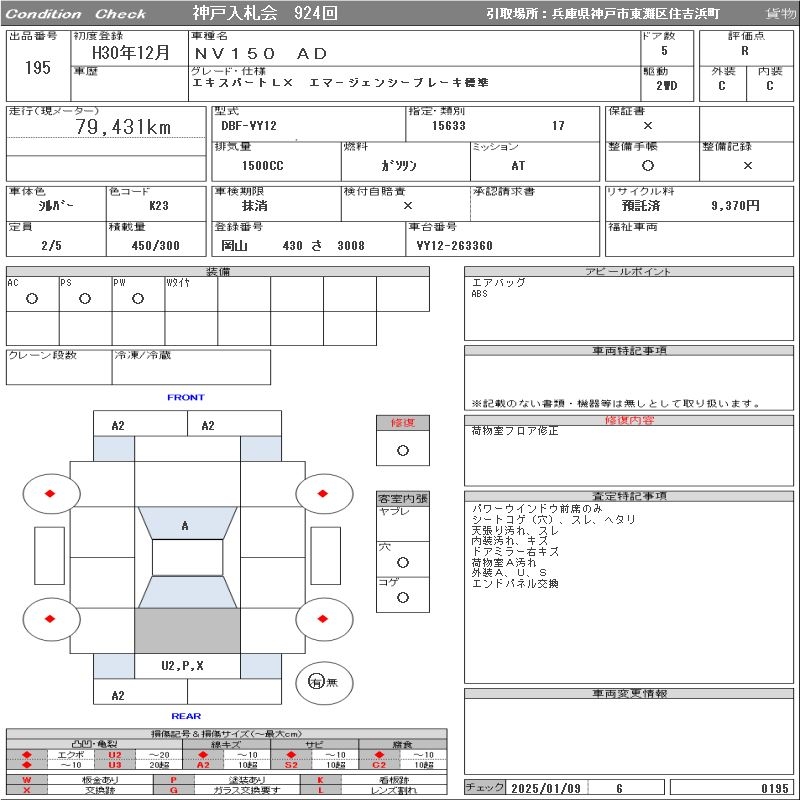Toggle the AC equipment circle mark
This screenshot has width=800, height=800.
[32, 298]
